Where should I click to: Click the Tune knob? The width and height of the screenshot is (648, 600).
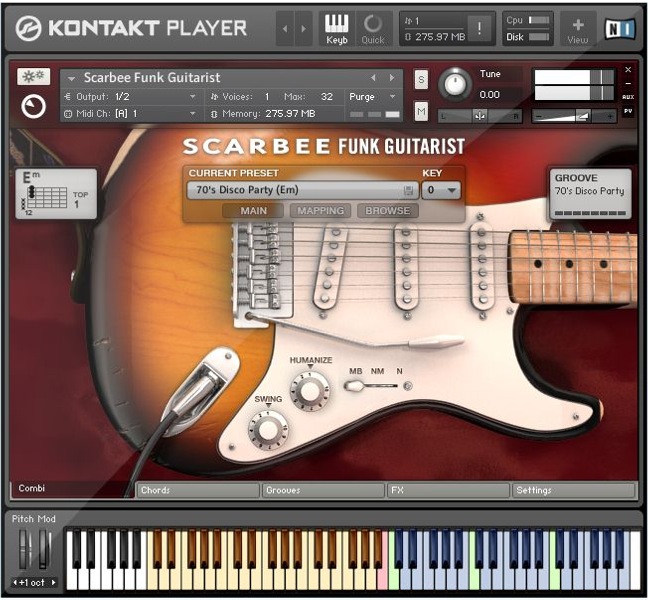[455, 84]
